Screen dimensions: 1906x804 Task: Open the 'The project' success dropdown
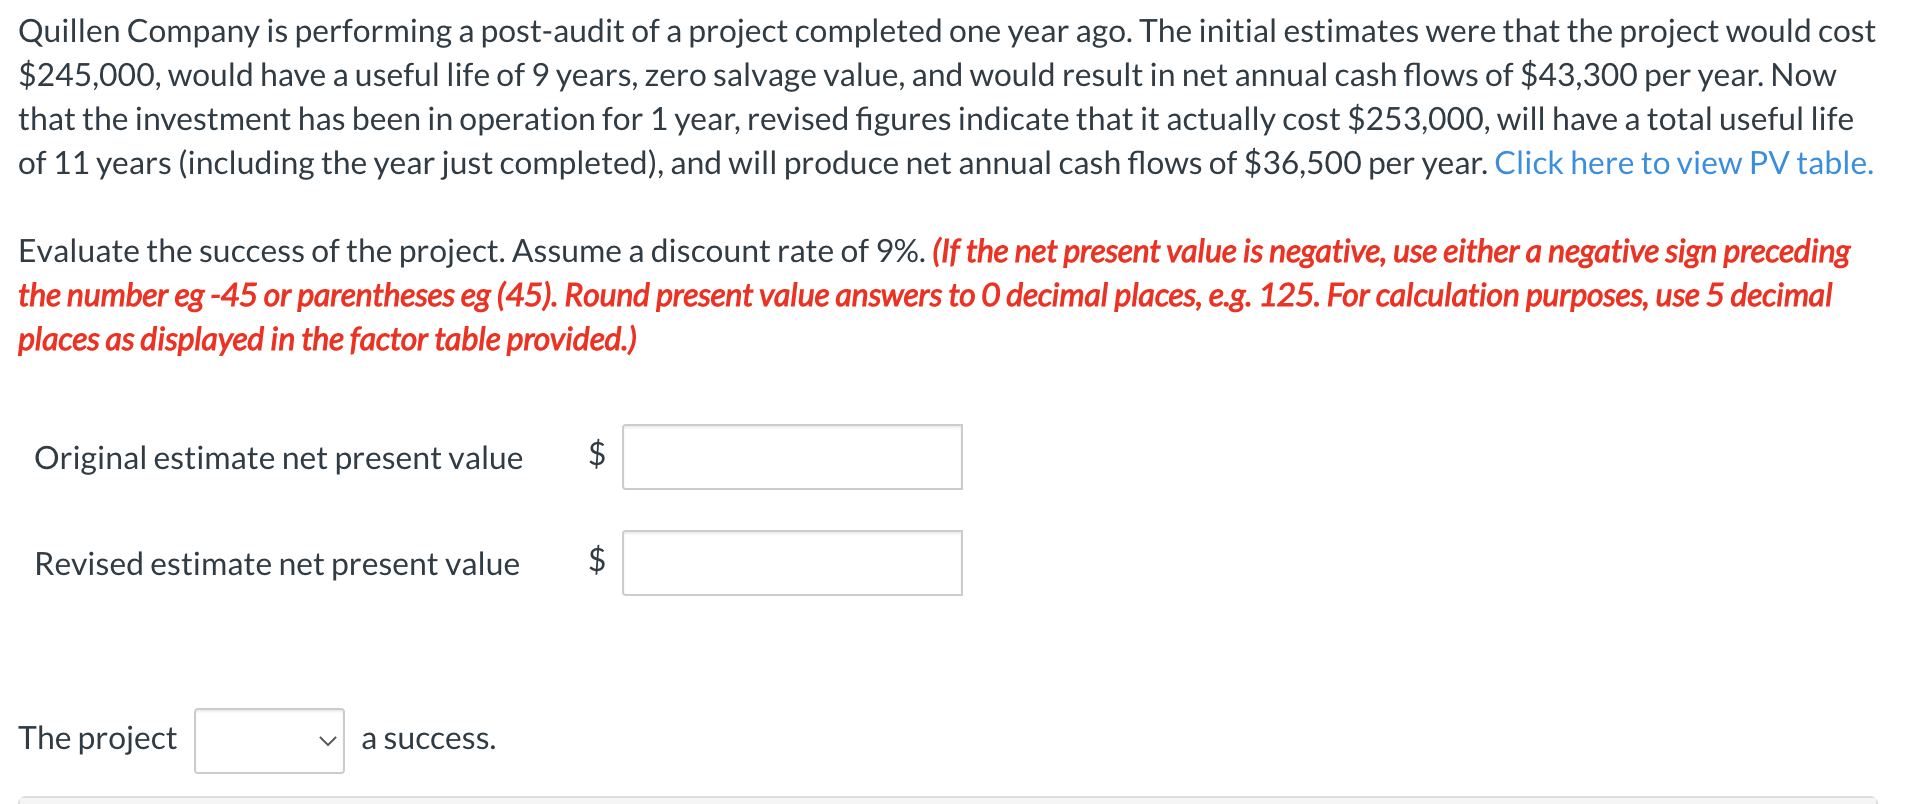(x=269, y=741)
